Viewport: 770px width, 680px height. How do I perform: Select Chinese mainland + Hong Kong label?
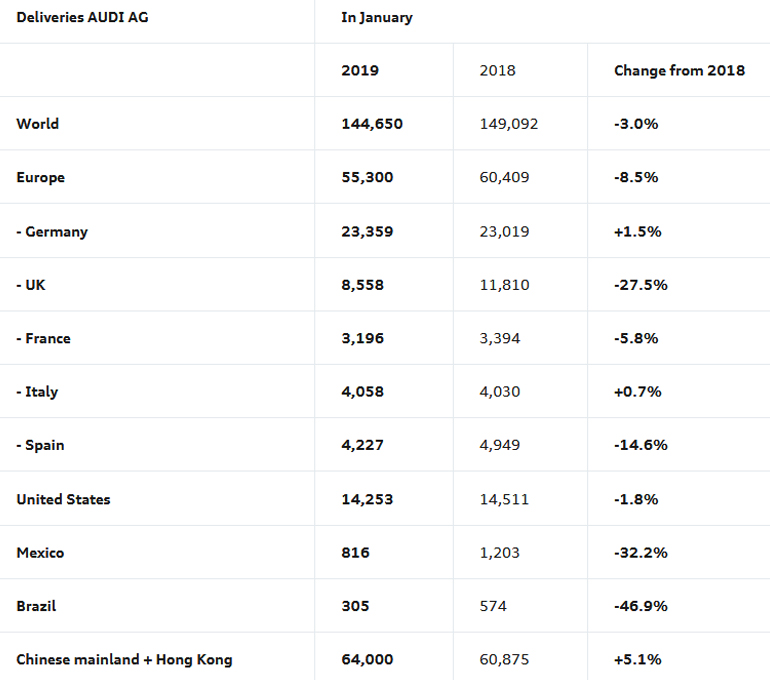[x=124, y=660]
